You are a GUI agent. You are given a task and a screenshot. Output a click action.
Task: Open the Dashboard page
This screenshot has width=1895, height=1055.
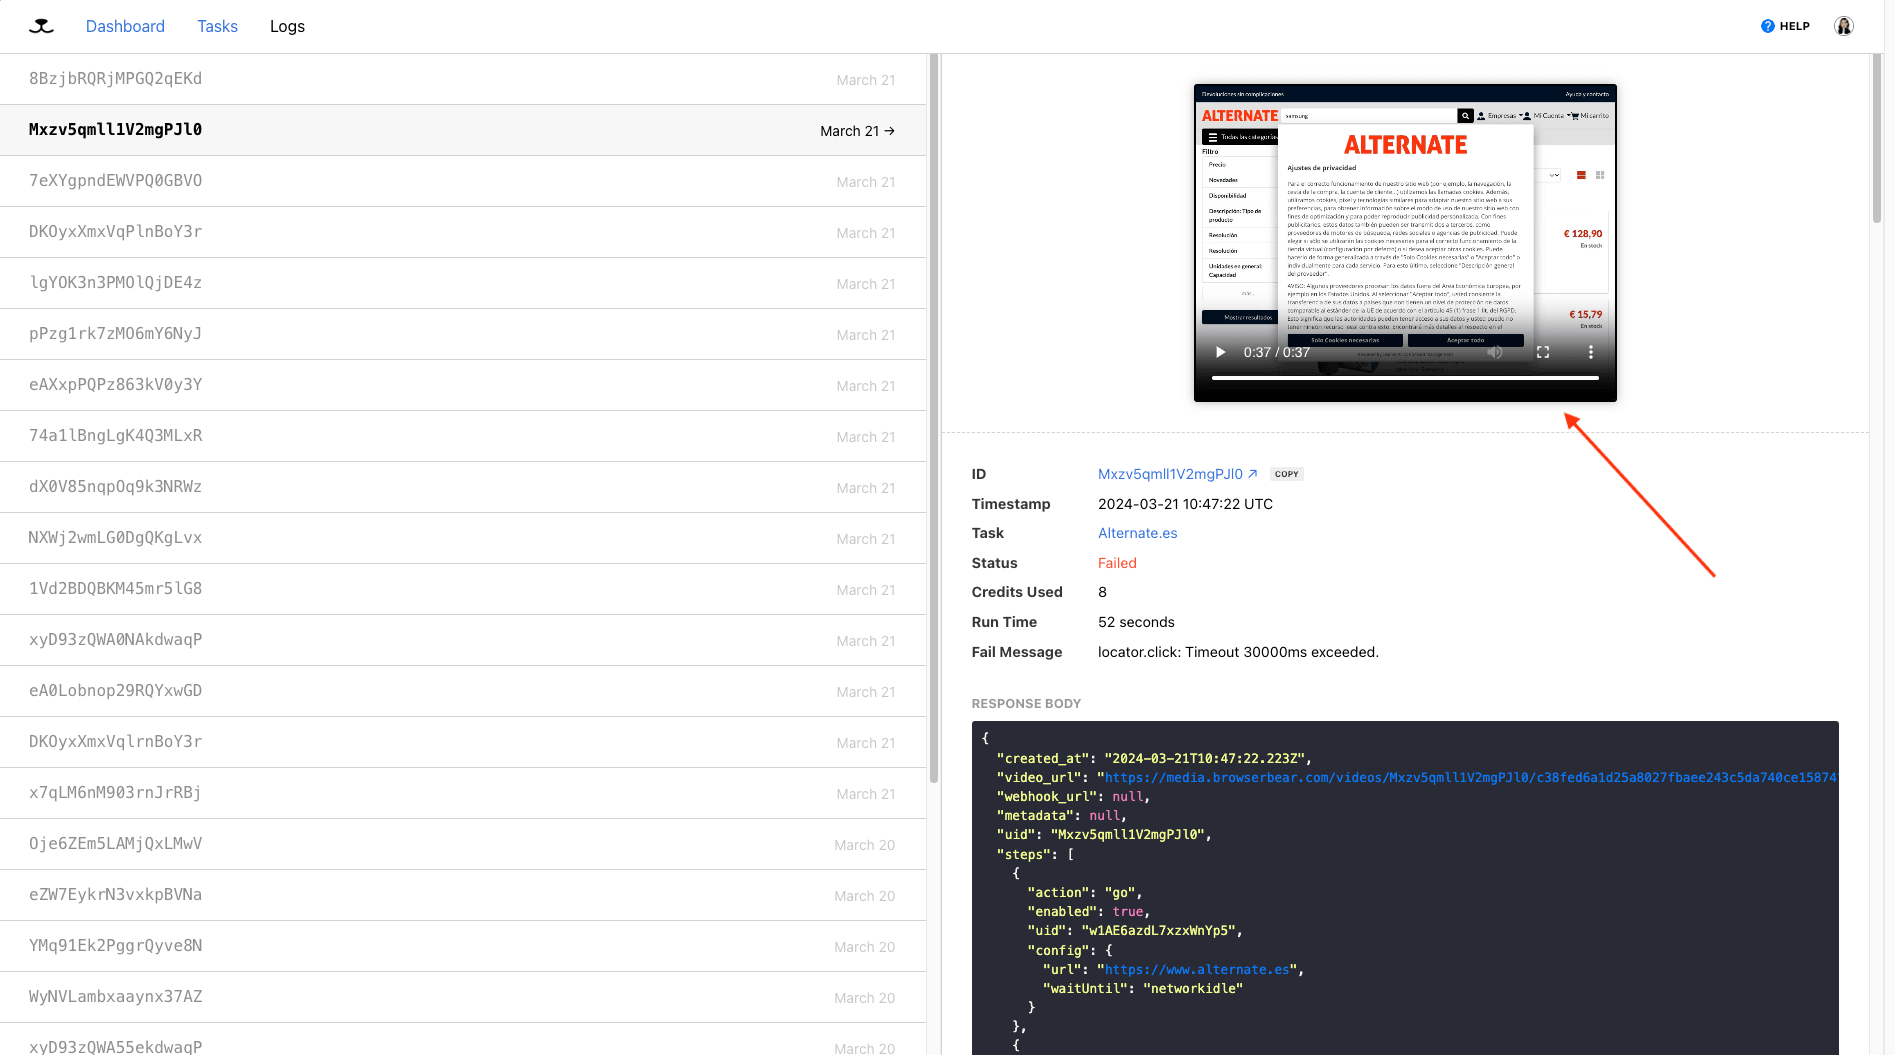(125, 26)
